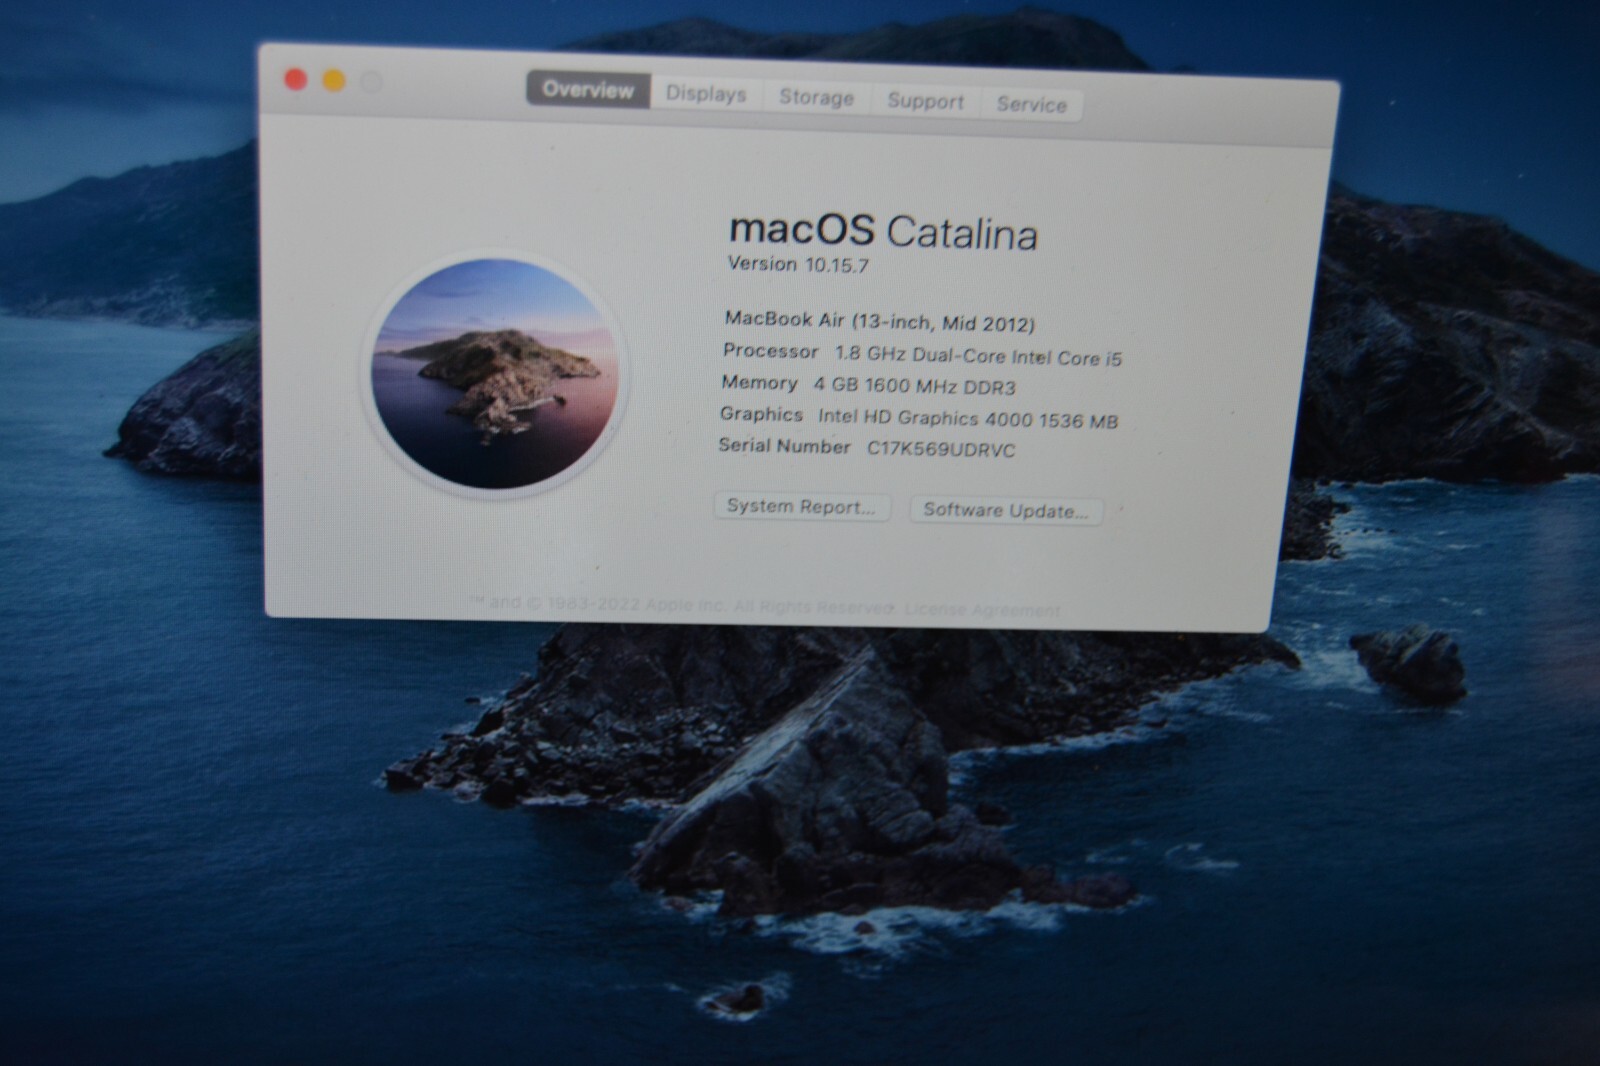
Task: Click the 4 GB 1600 MHz DDR3 value
Action: [x=914, y=386]
